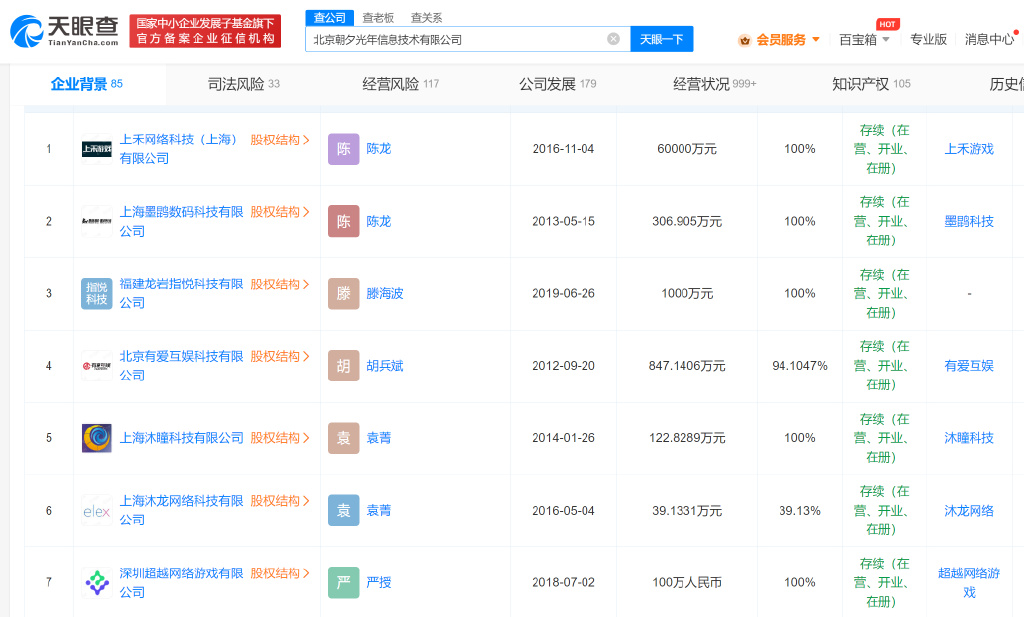Select 袁 avatar in 上海沐瞳 row

(x=344, y=438)
